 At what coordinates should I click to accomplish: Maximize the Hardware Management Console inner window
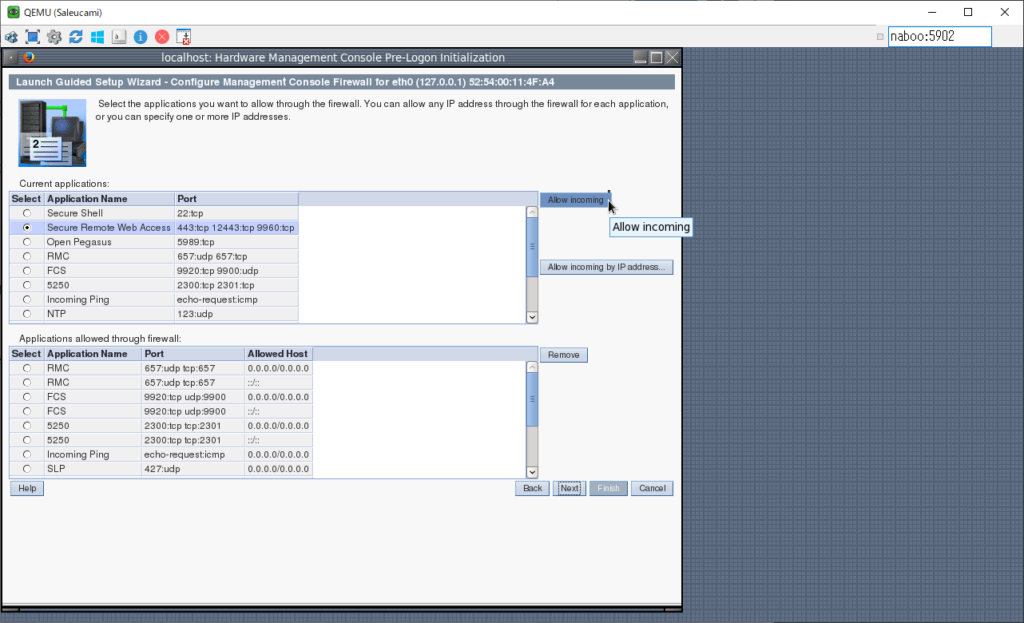click(656, 57)
